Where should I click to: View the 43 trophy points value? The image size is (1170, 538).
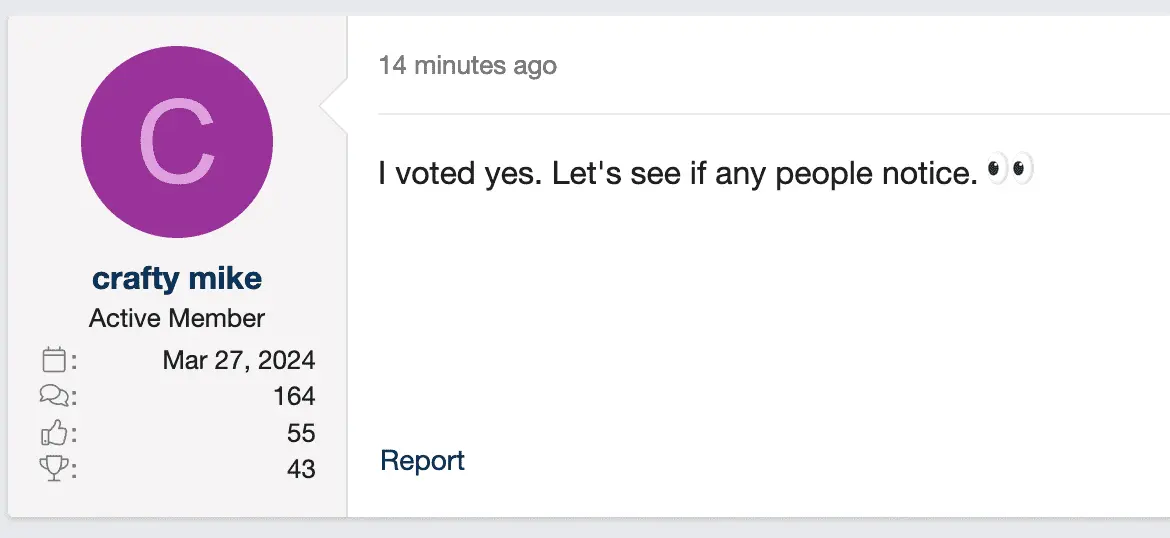pyautogui.click(x=301, y=468)
